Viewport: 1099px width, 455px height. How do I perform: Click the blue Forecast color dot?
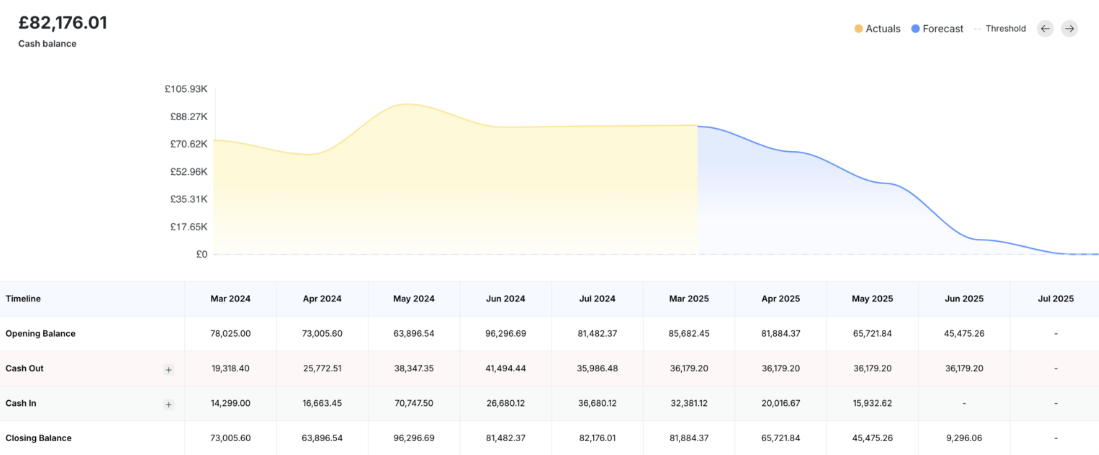tap(916, 29)
